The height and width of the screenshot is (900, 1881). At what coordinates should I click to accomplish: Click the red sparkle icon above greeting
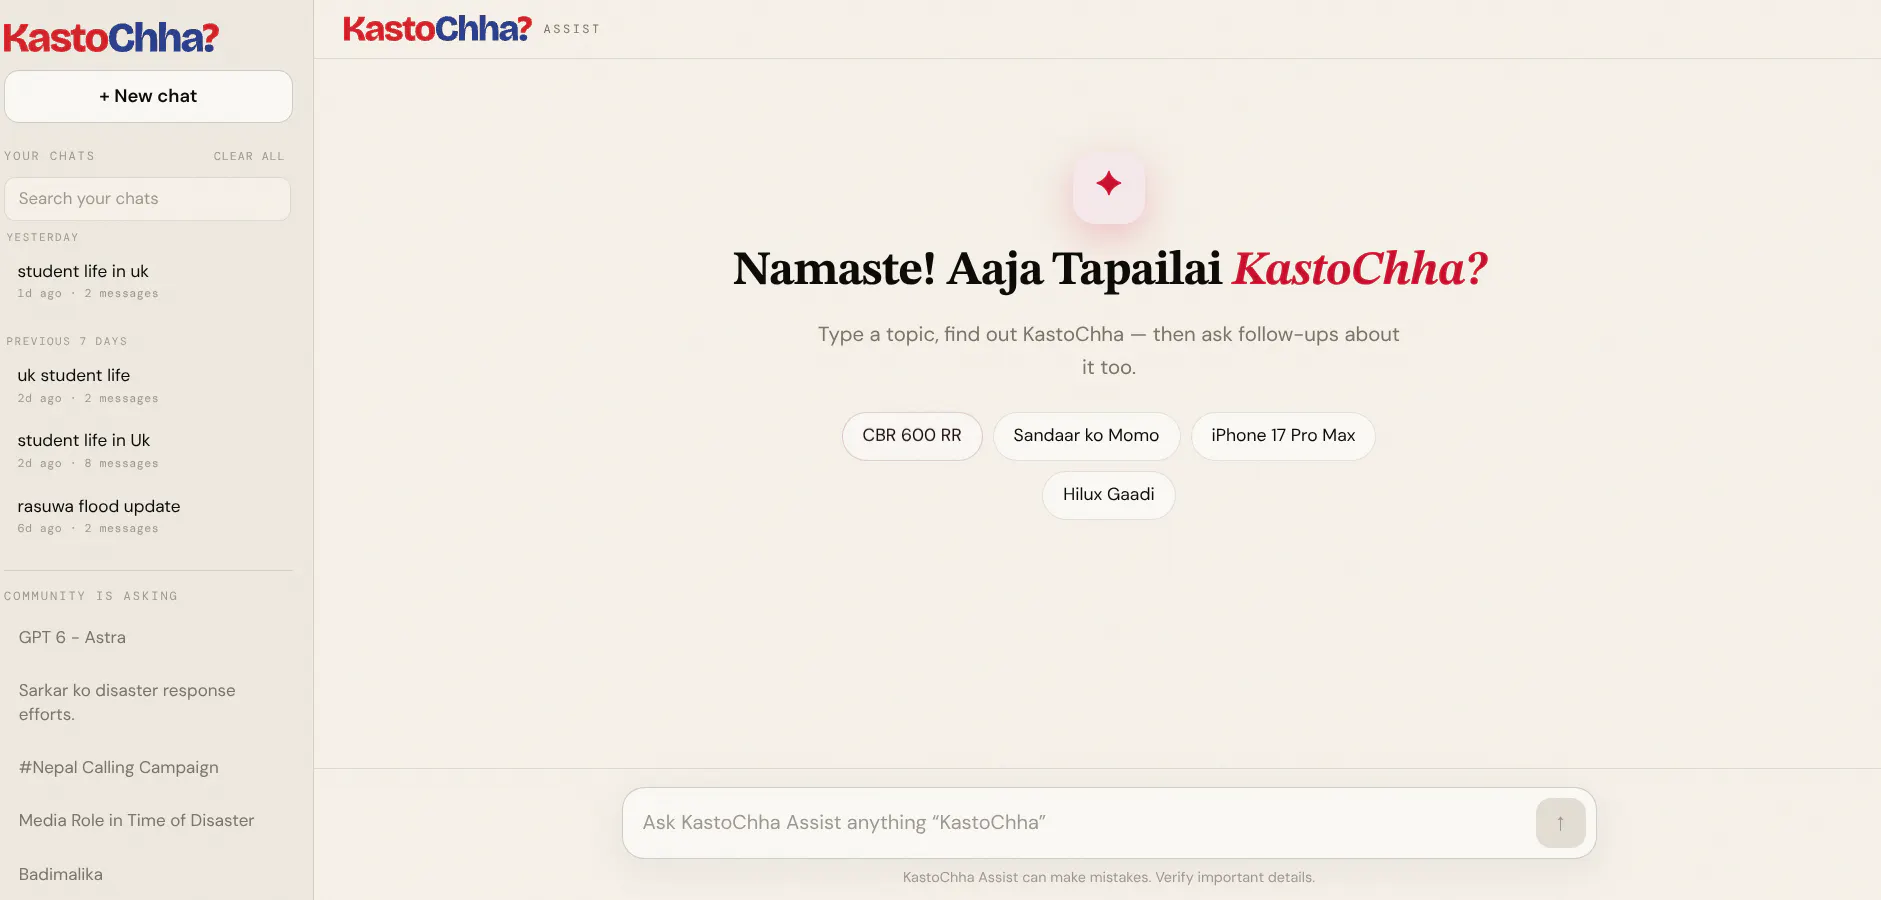pos(1108,187)
